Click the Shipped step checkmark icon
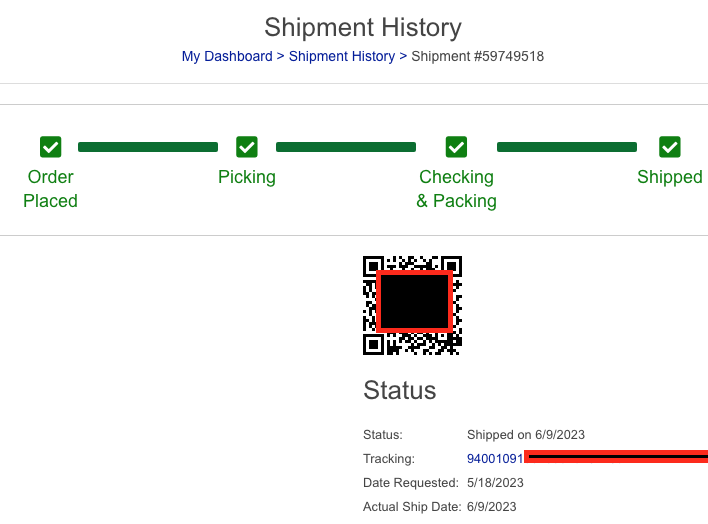This screenshot has width=708, height=524. 670,147
